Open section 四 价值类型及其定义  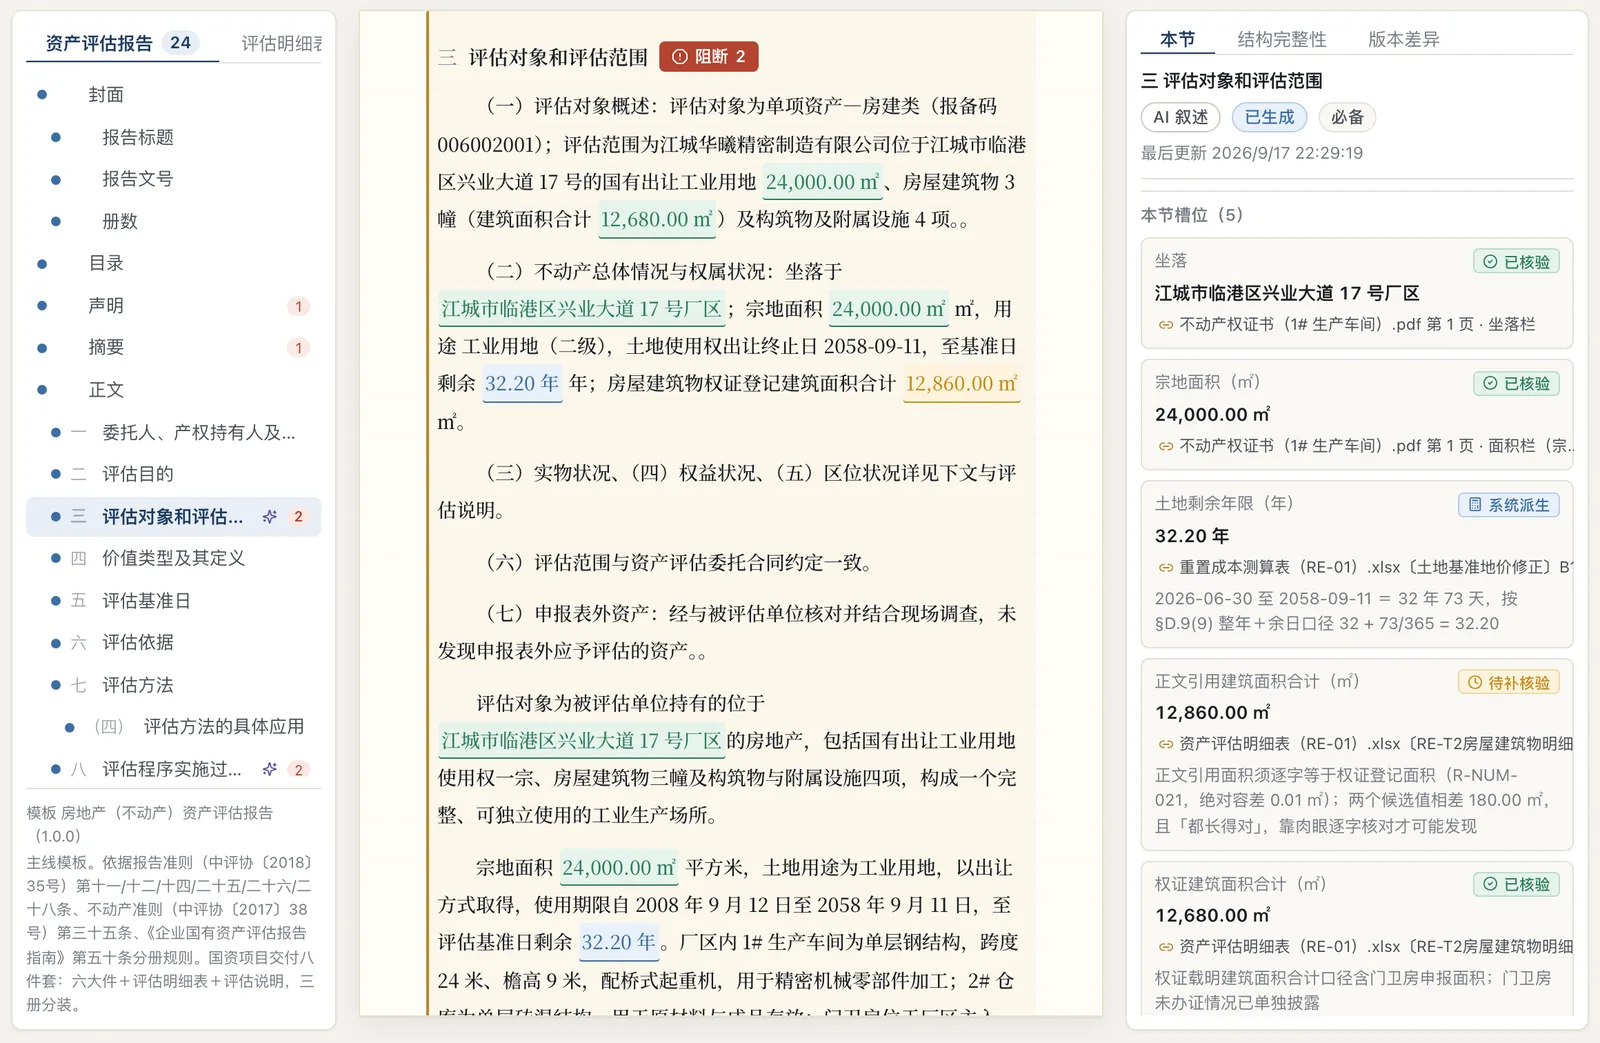point(173,558)
